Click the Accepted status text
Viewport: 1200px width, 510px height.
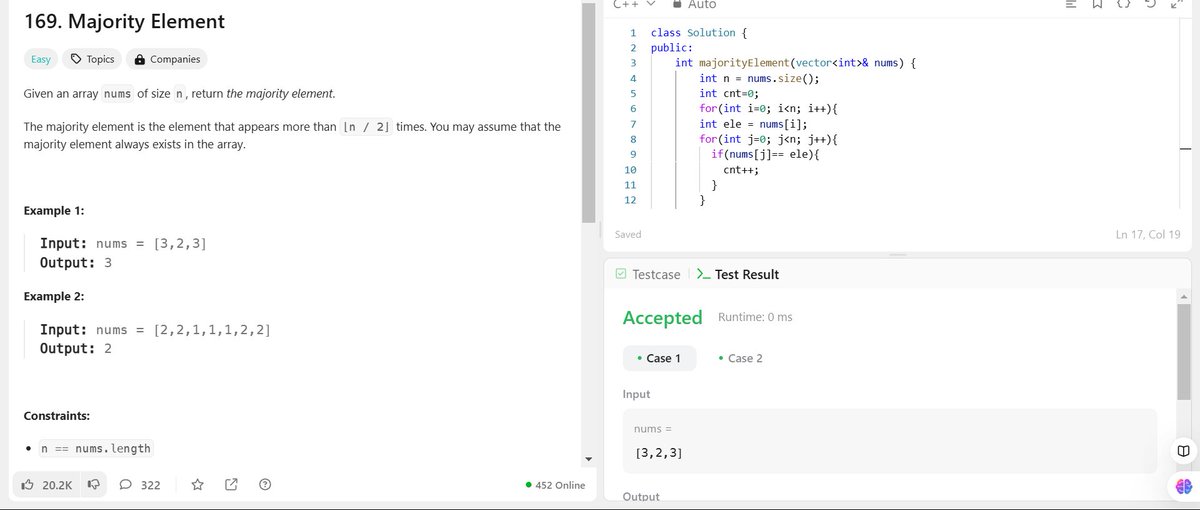pos(662,318)
